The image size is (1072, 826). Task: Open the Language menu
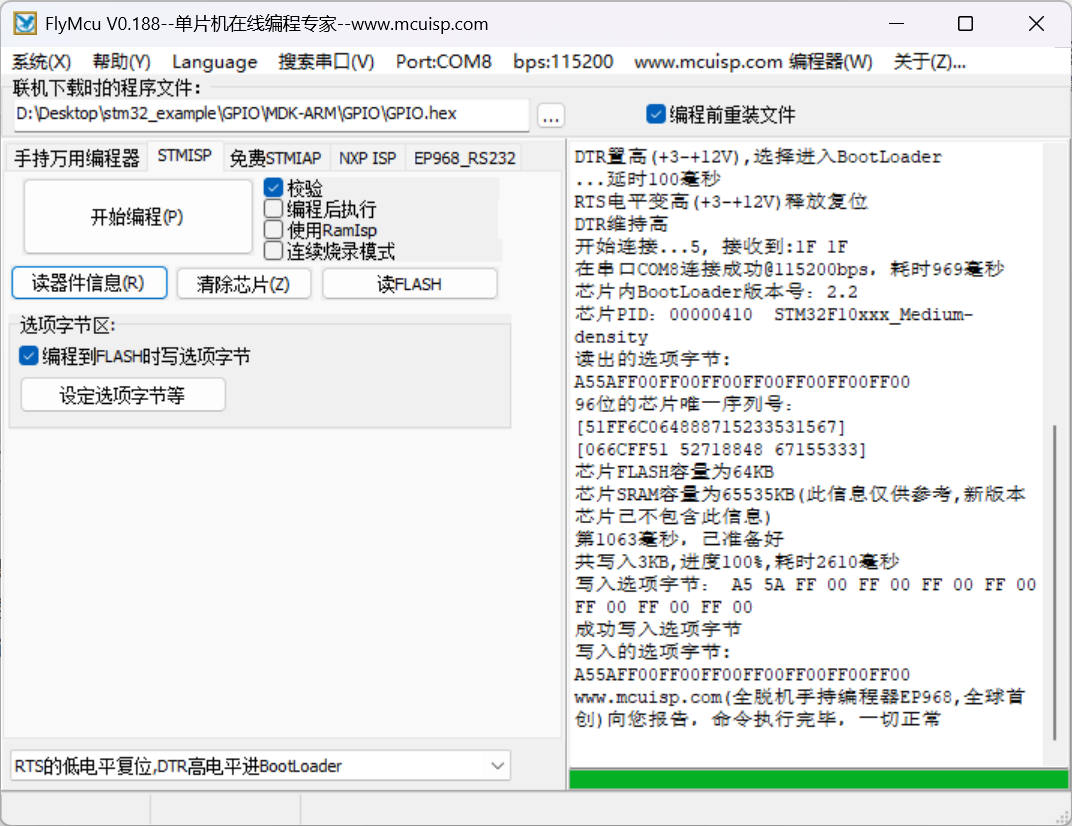click(215, 62)
